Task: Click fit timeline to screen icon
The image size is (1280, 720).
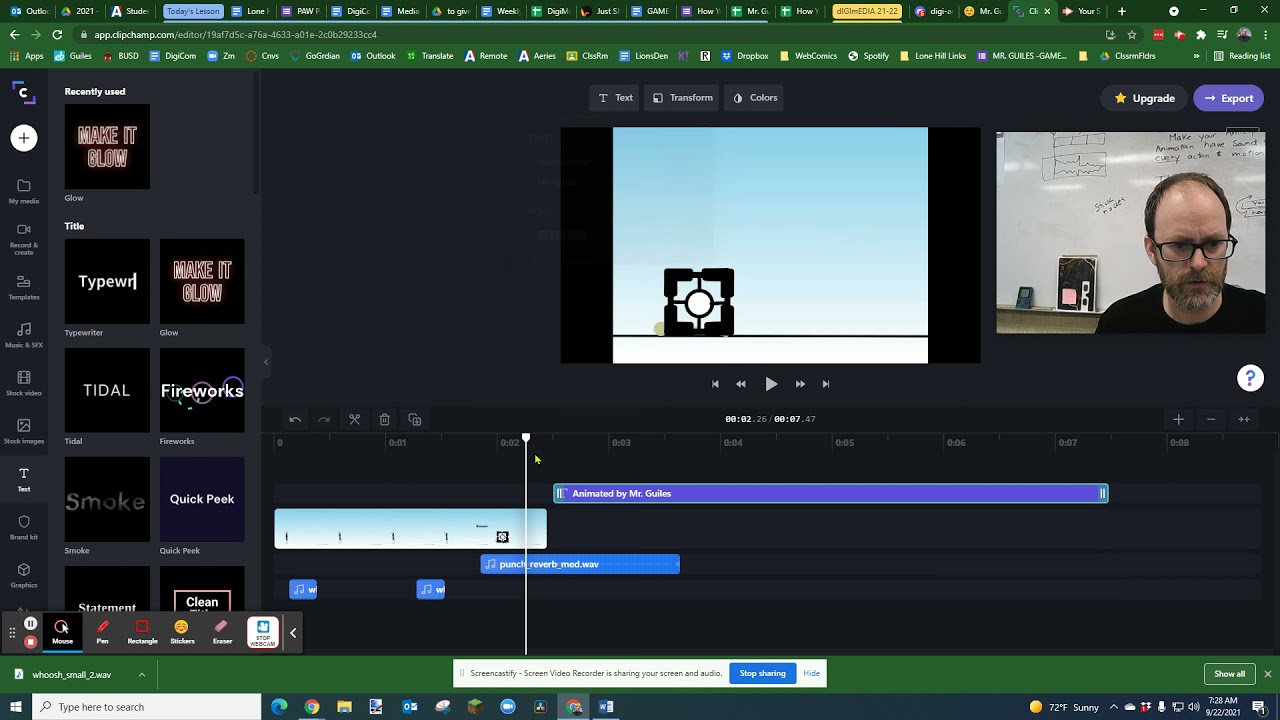Action: [1244, 419]
